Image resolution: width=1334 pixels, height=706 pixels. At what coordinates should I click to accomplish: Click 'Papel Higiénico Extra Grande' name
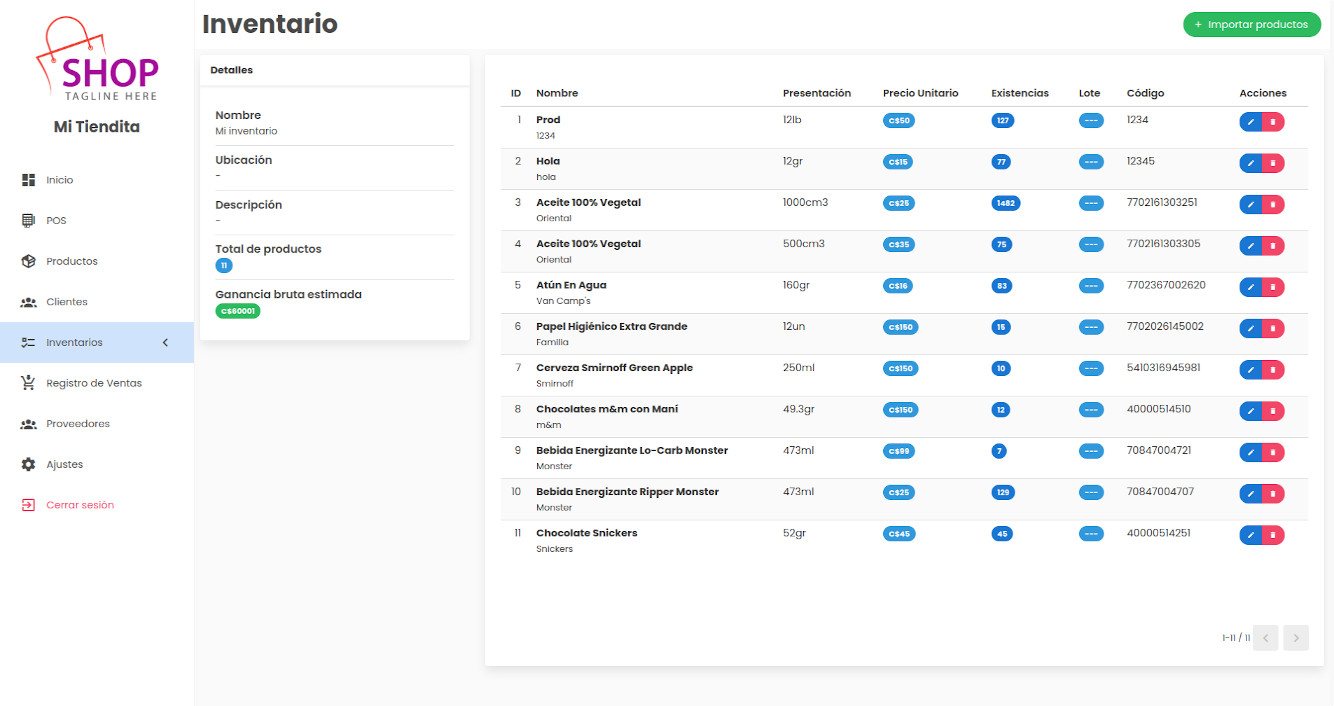click(x=612, y=326)
